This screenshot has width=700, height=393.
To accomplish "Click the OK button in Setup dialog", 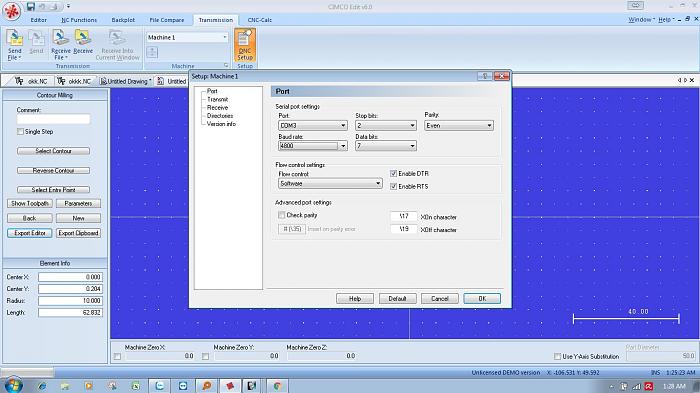I will (x=482, y=298).
